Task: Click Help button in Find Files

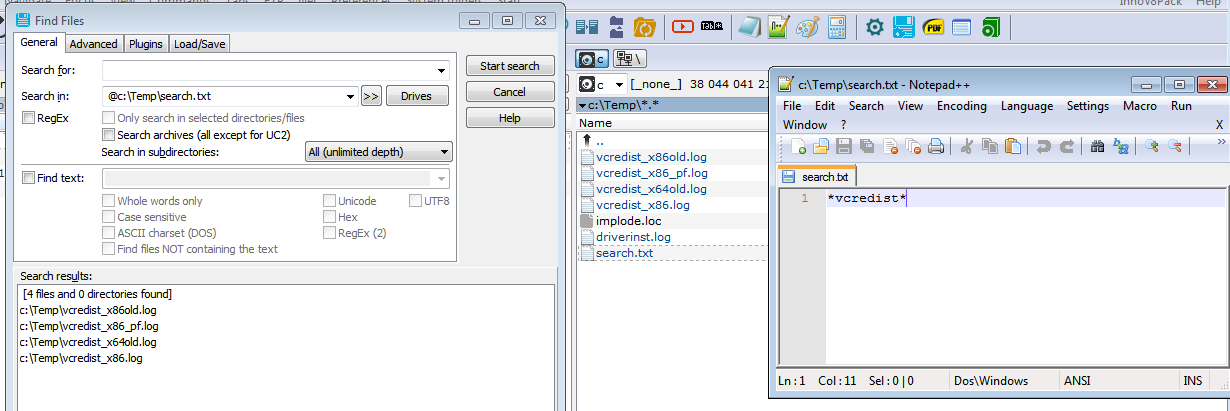Action: pos(510,118)
